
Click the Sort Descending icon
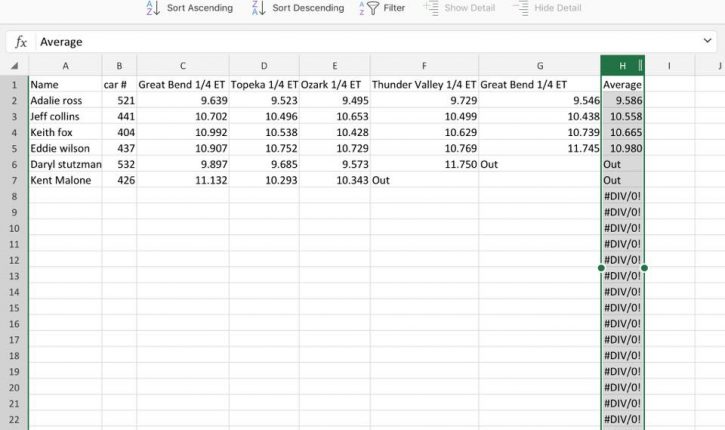(x=258, y=8)
